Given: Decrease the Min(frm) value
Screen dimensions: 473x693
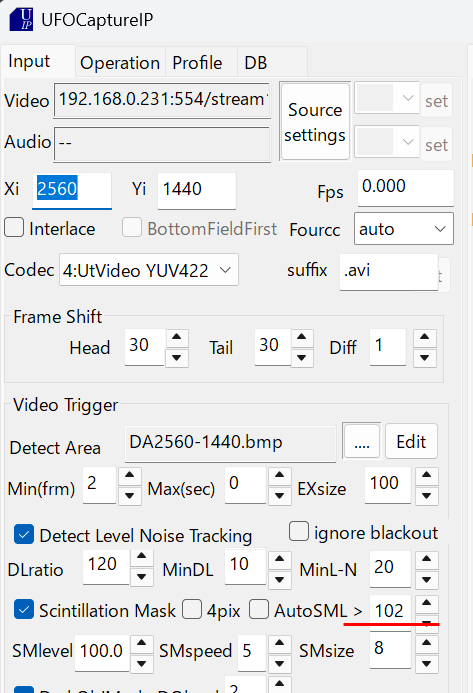Looking at the screenshot, I should 130,495.
